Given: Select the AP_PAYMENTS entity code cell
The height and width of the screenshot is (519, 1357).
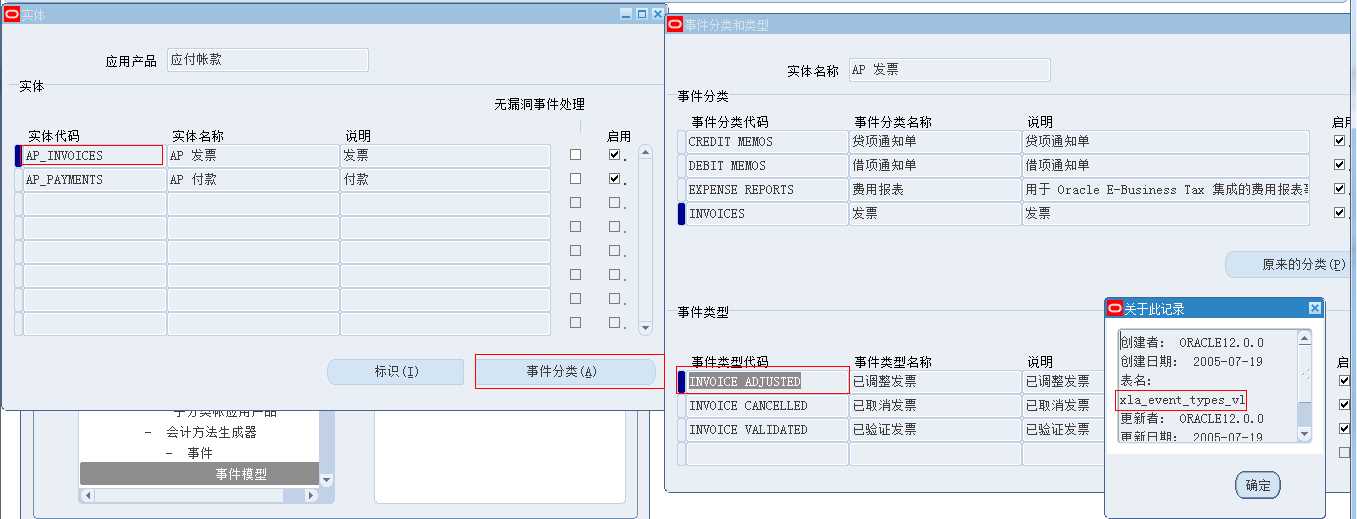Looking at the screenshot, I should coord(94,179).
